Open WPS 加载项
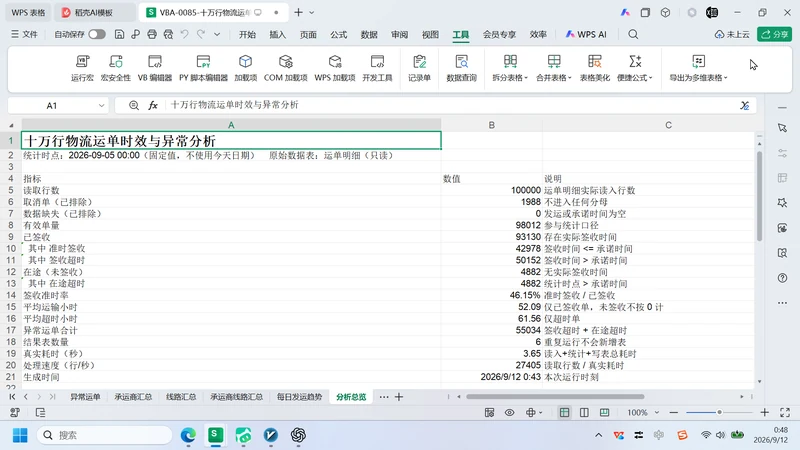800x450 pixels. click(335, 68)
